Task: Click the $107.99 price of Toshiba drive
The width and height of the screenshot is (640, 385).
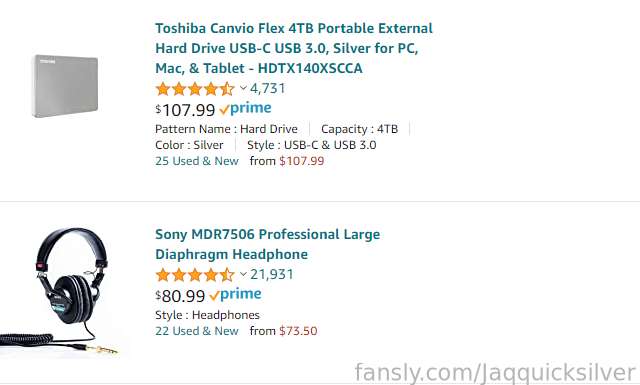Action: click(185, 109)
